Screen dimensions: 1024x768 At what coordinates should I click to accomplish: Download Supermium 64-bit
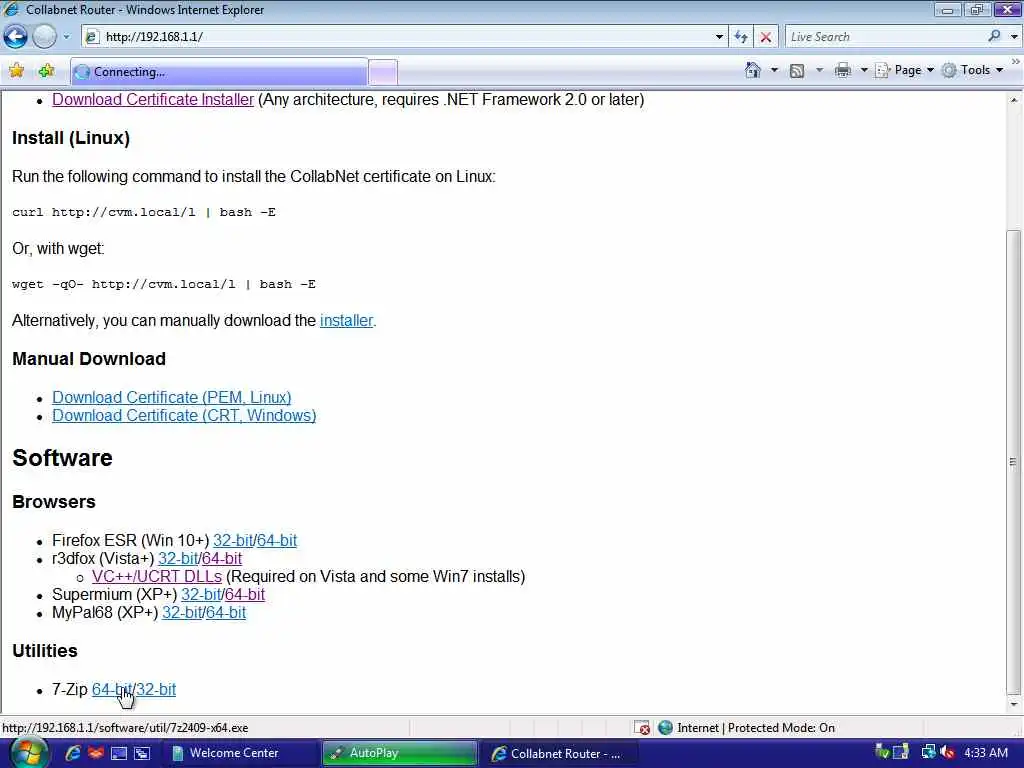click(x=245, y=594)
